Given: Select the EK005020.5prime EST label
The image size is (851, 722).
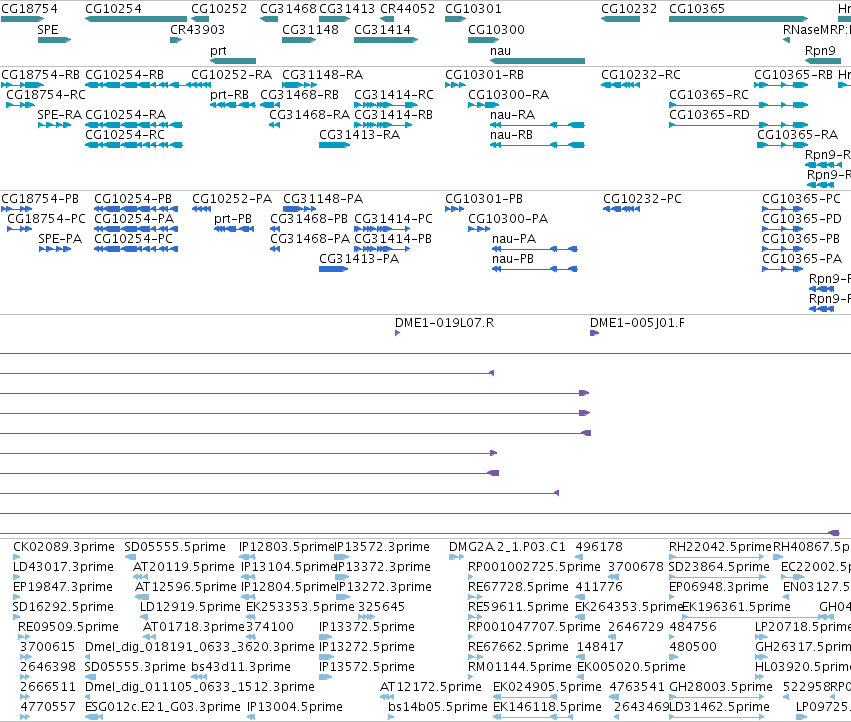Looking at the screenshot, I should [x=631, y=667].
